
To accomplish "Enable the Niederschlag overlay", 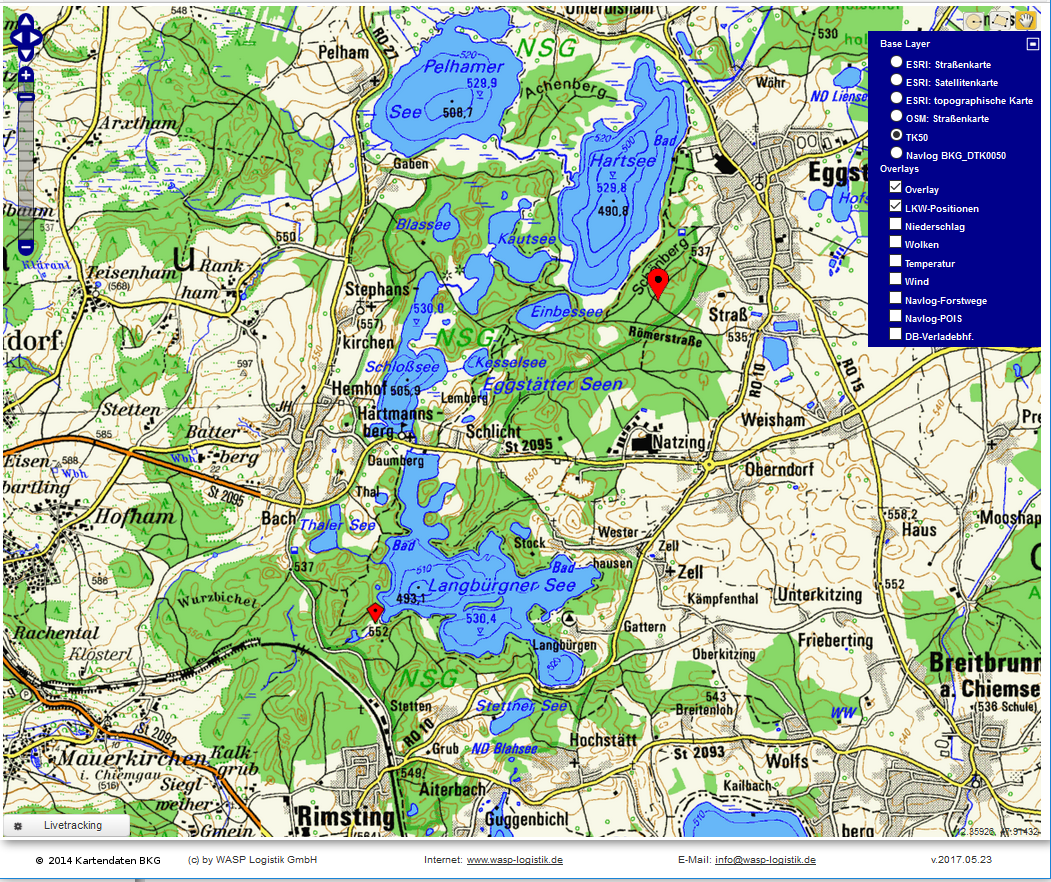I will pos(896,225).
